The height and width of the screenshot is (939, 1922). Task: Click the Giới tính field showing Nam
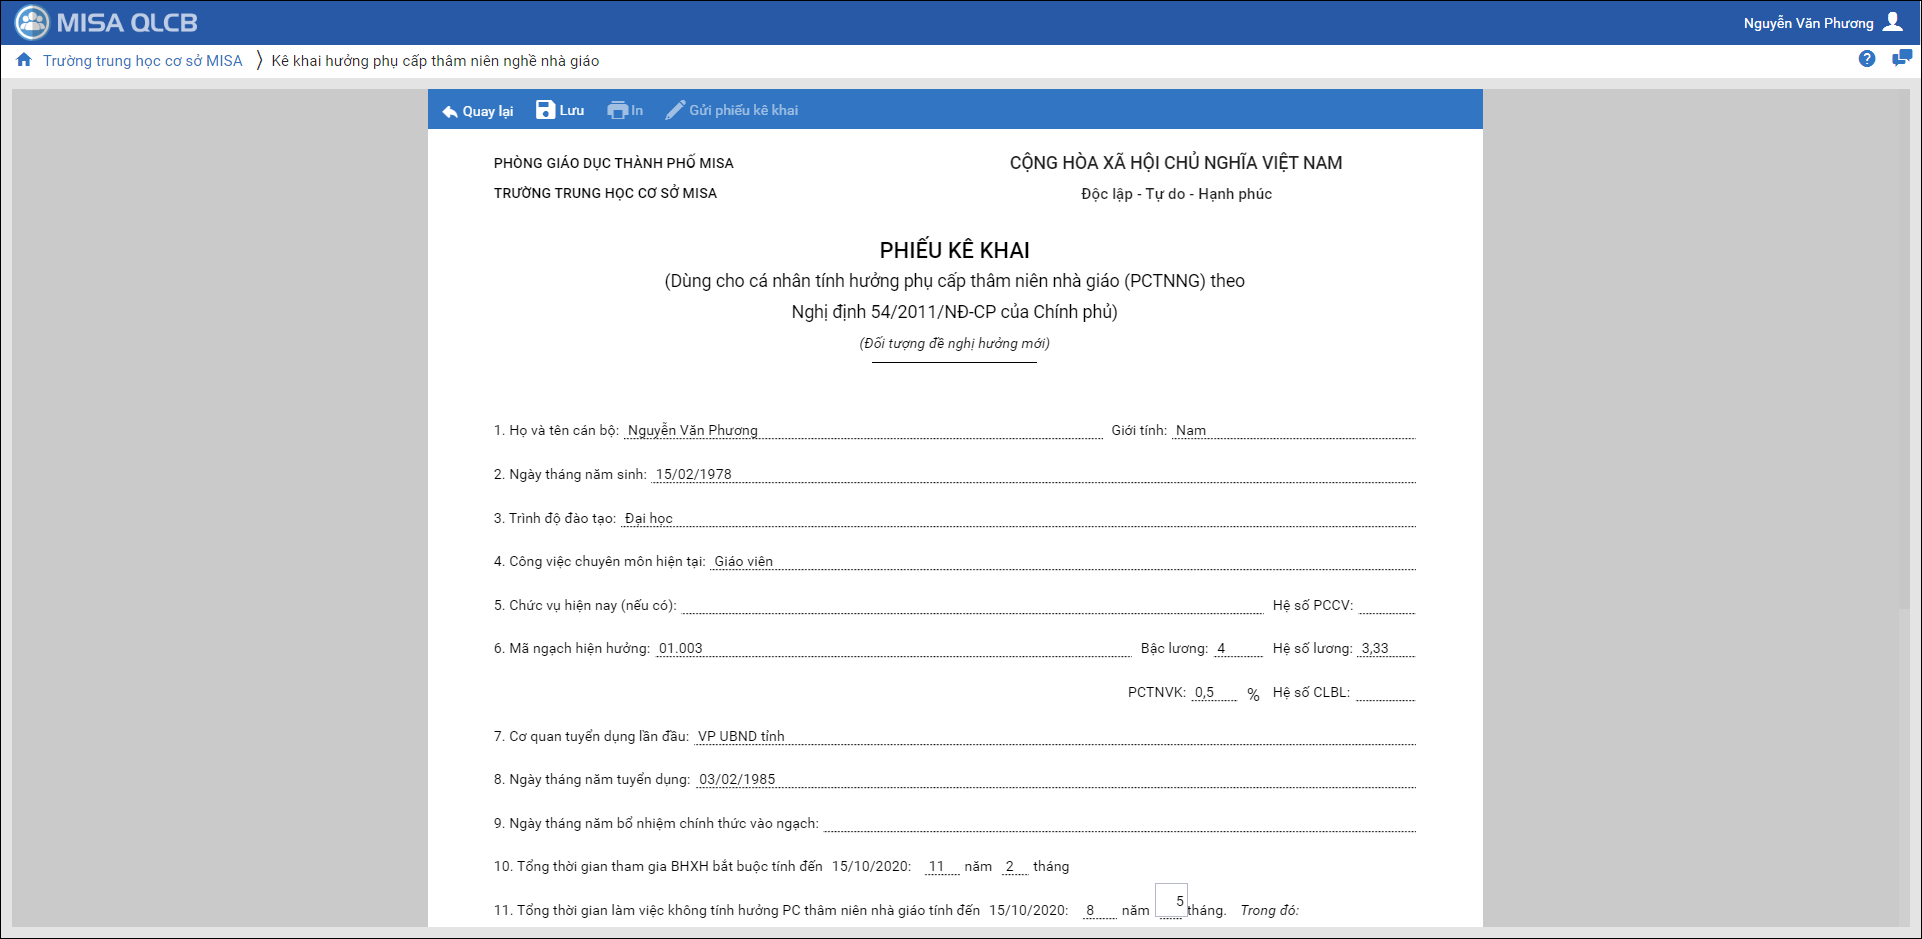click(1293, 430)
